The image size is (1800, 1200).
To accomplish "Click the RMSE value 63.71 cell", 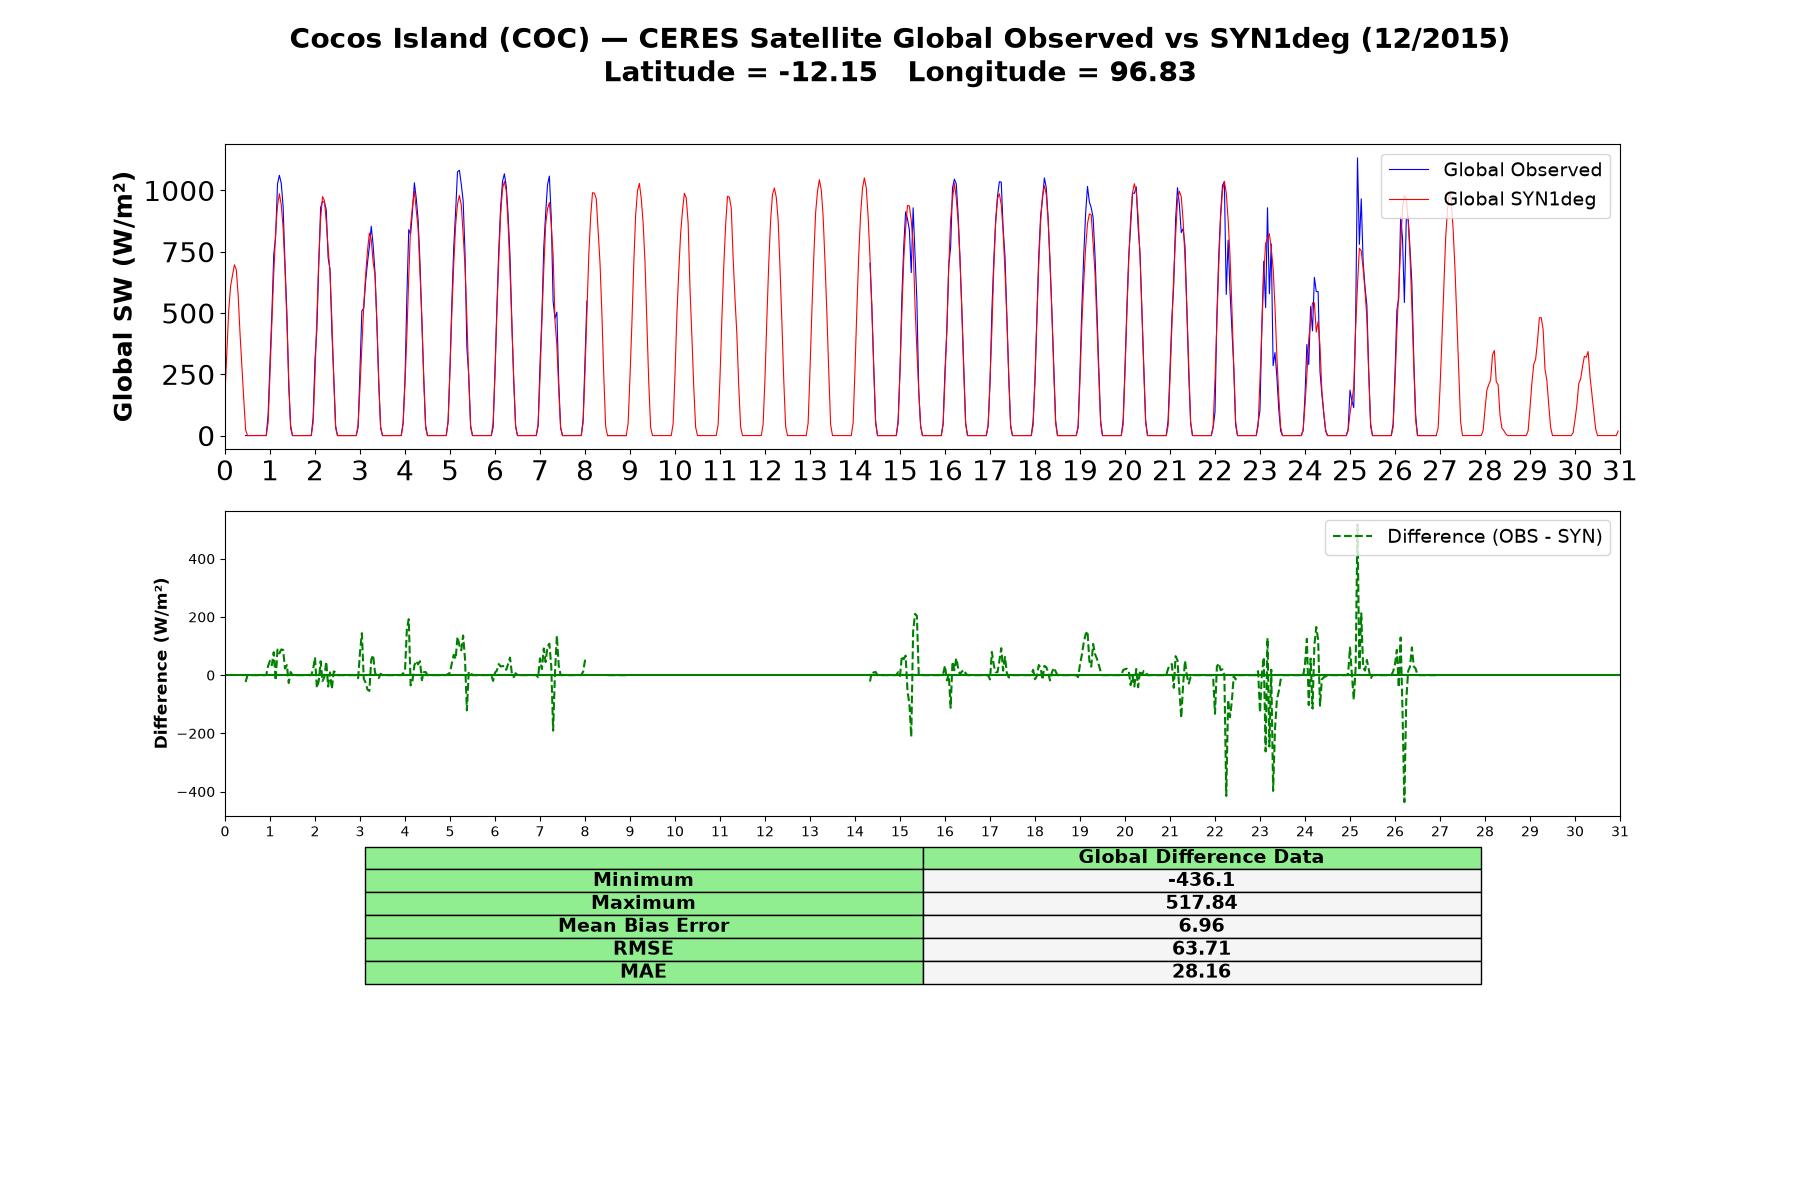I will coord(1202,949).
